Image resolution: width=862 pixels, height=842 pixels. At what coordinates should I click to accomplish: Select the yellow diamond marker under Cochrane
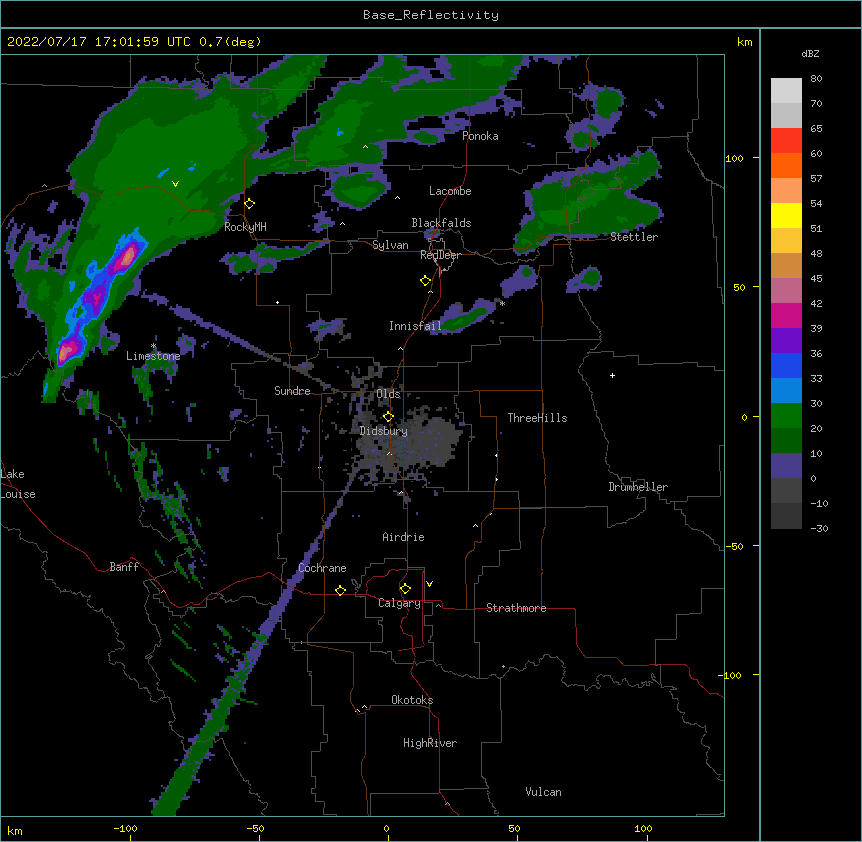(340, 590)
